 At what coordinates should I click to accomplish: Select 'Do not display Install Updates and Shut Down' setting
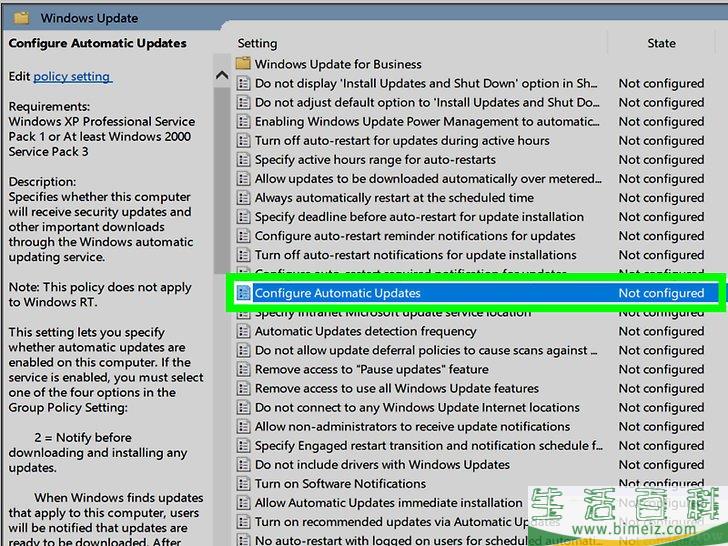(x=426, y=84)
